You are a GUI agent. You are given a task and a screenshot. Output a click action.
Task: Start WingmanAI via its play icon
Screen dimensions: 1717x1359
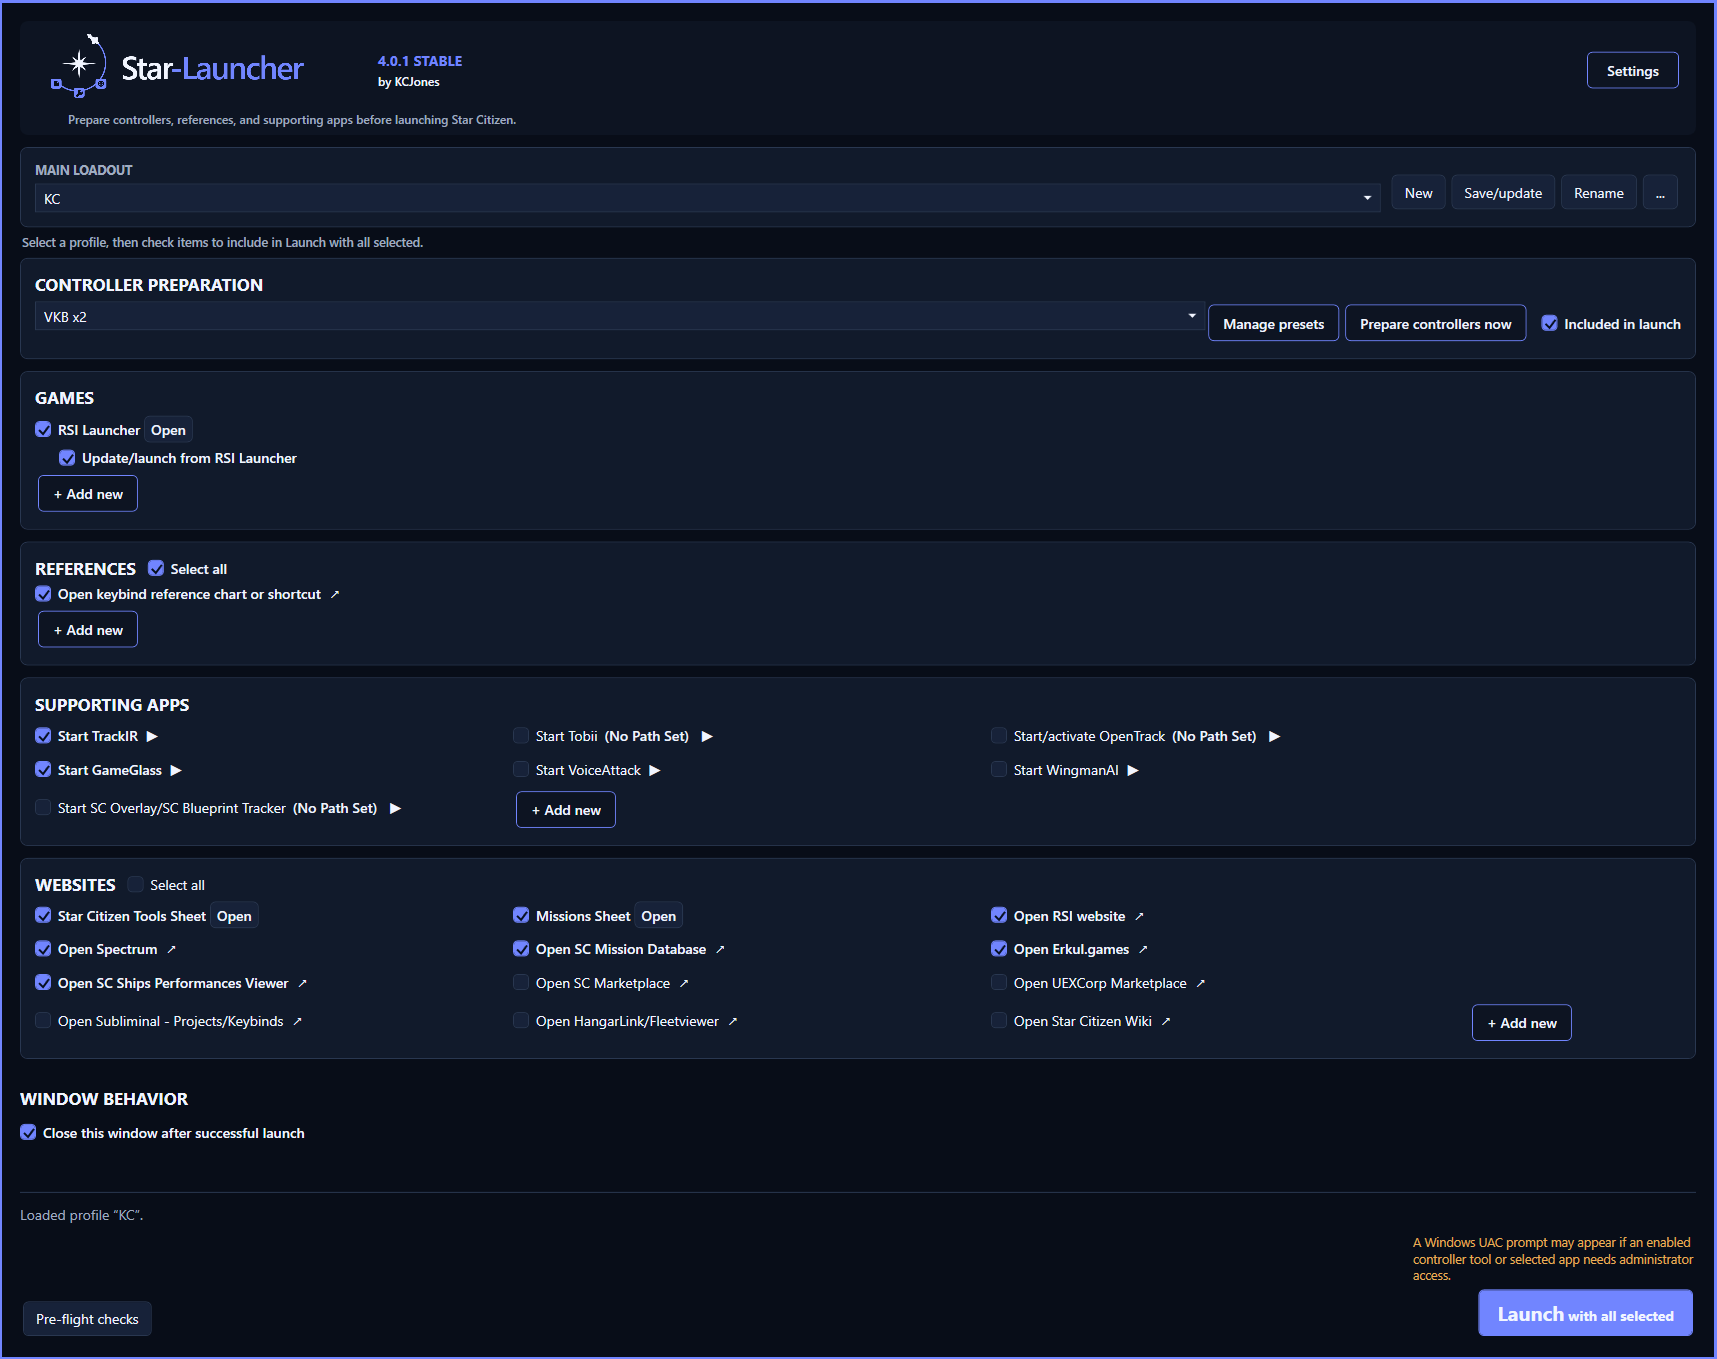click(1133, 770)
